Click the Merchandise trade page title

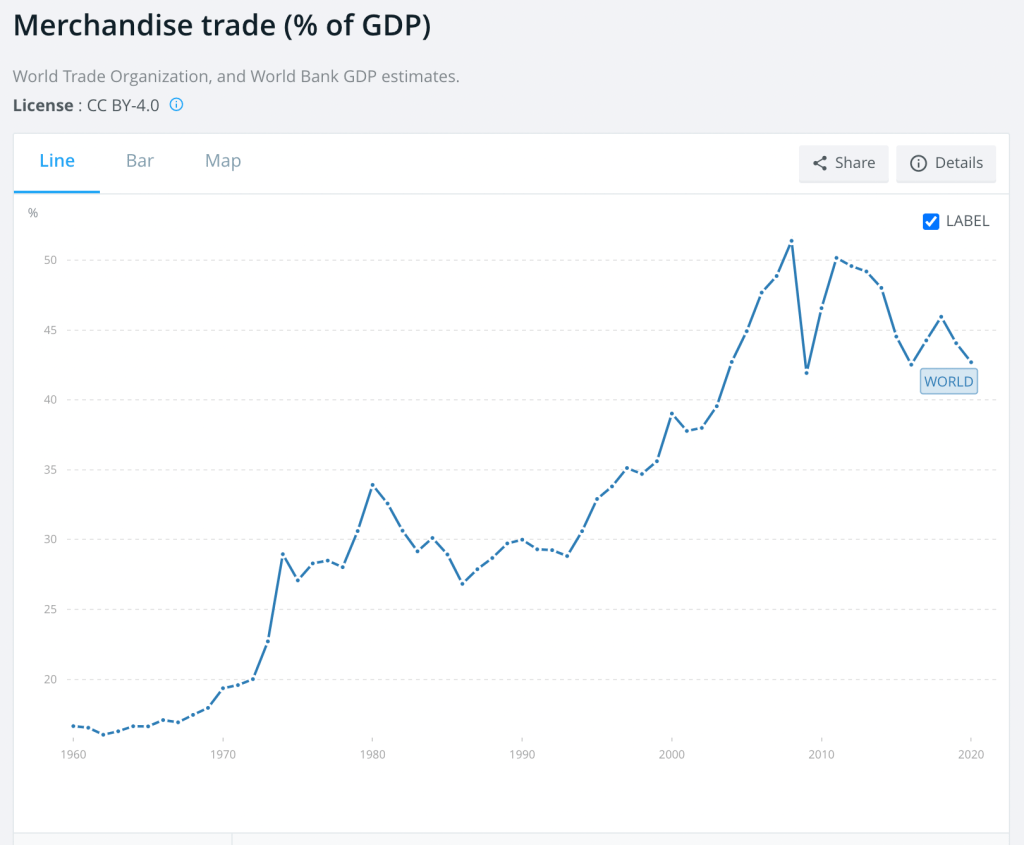coord(222,27)
